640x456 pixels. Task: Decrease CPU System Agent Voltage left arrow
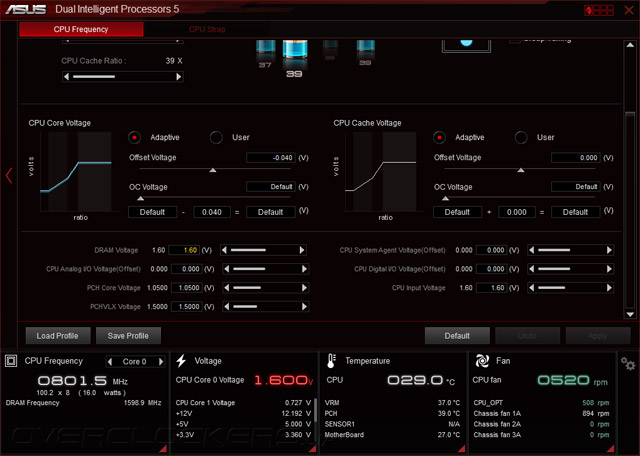531,250
